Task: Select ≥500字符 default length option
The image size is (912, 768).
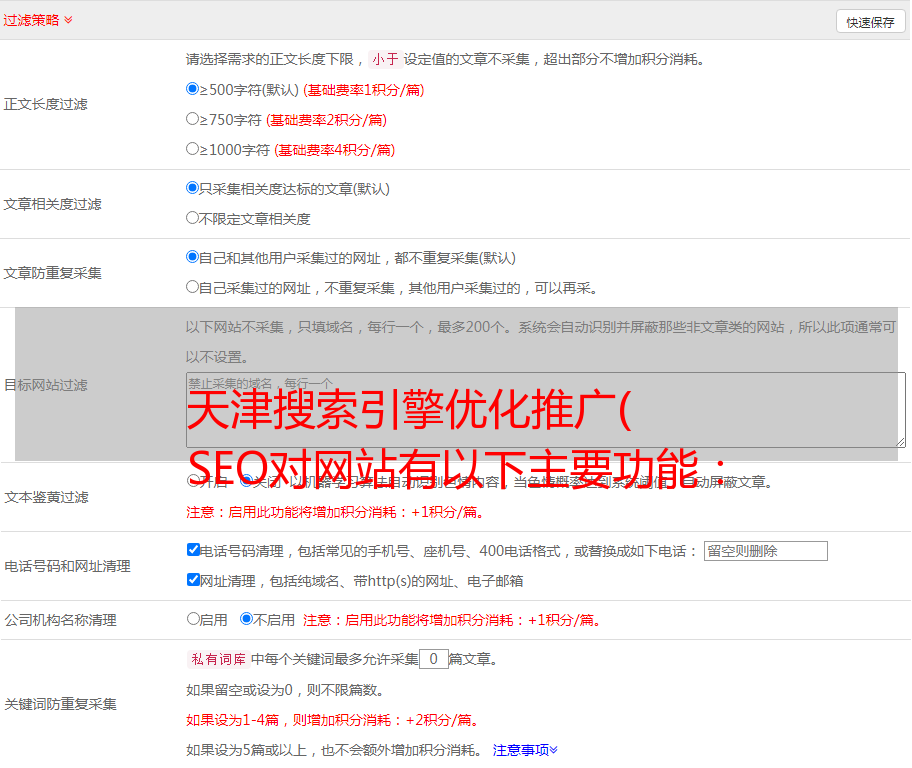Action: pos(193,89)
